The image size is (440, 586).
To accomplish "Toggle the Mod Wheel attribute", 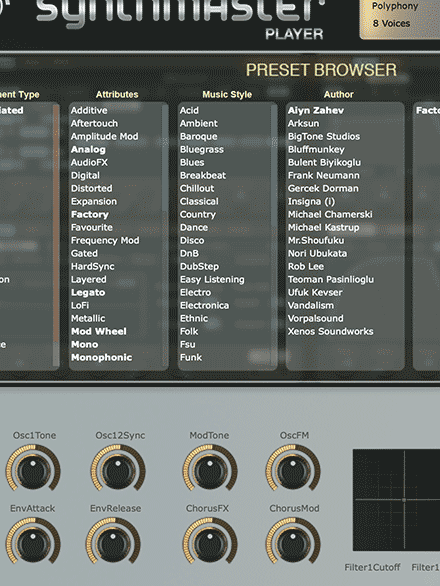I will 99,331.
